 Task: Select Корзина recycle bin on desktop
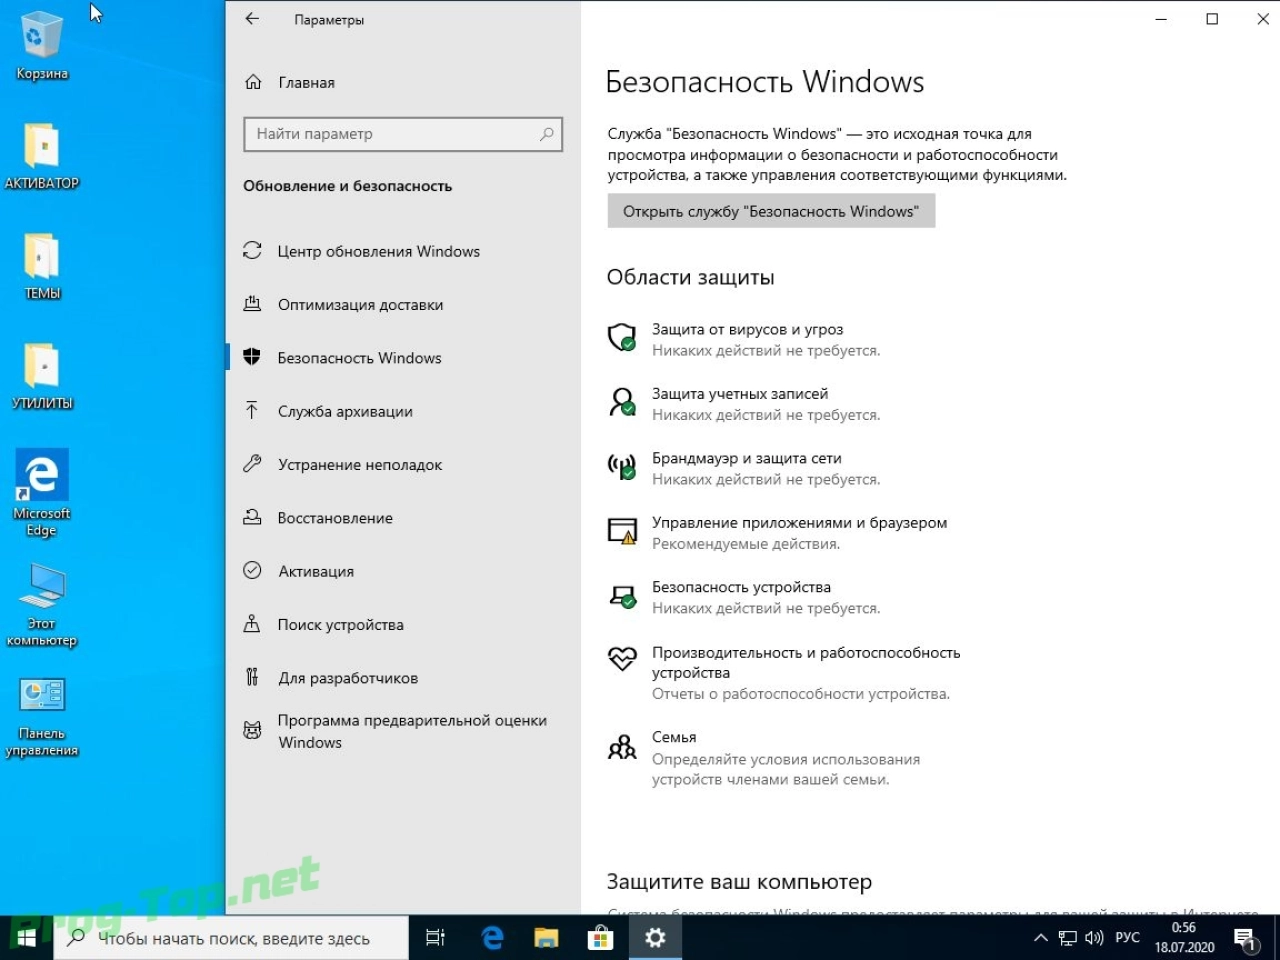(x=42, y=46)
